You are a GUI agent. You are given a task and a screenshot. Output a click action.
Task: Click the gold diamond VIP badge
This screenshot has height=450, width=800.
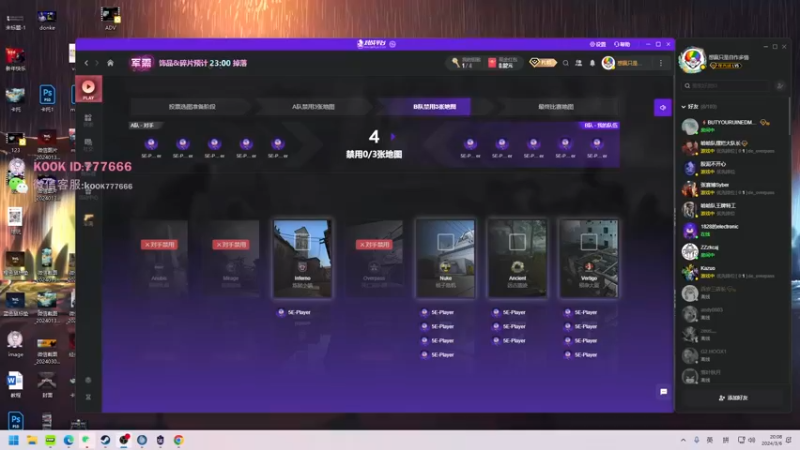542,62
